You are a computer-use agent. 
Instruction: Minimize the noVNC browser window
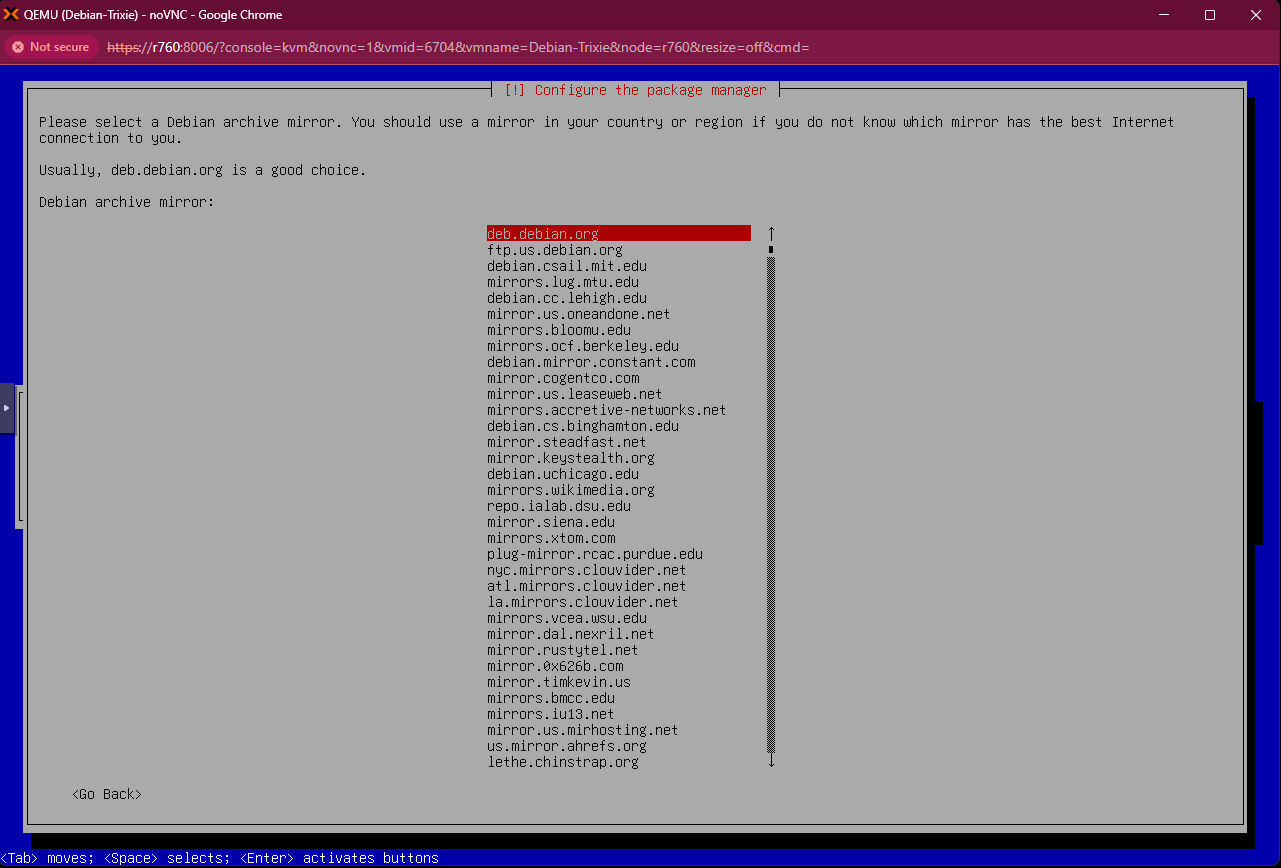[x=1163, y=15]
